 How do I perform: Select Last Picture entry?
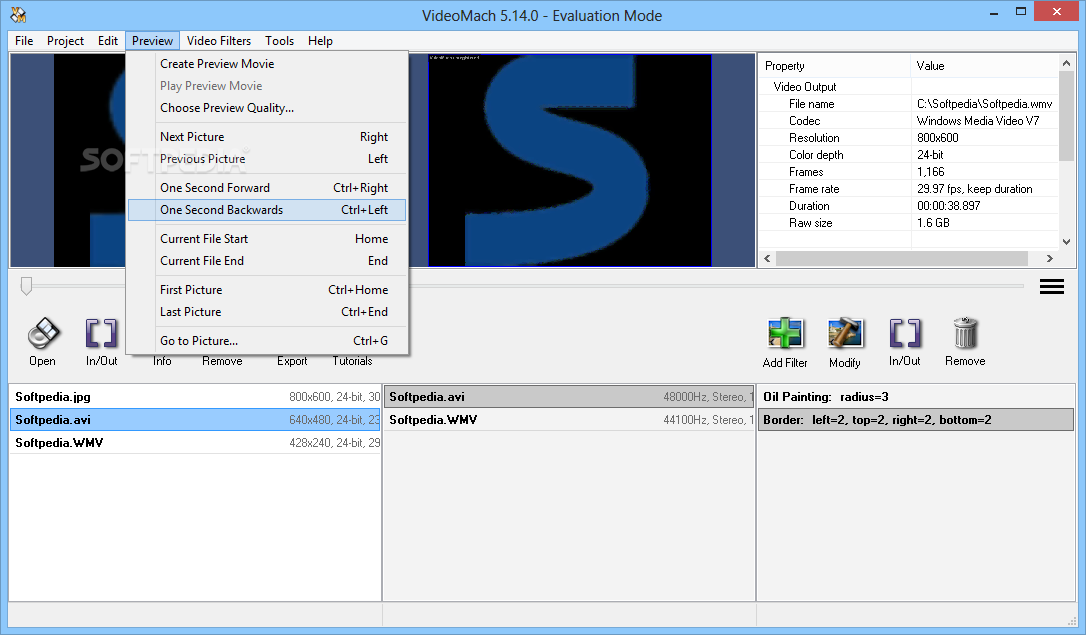(267, 312)
